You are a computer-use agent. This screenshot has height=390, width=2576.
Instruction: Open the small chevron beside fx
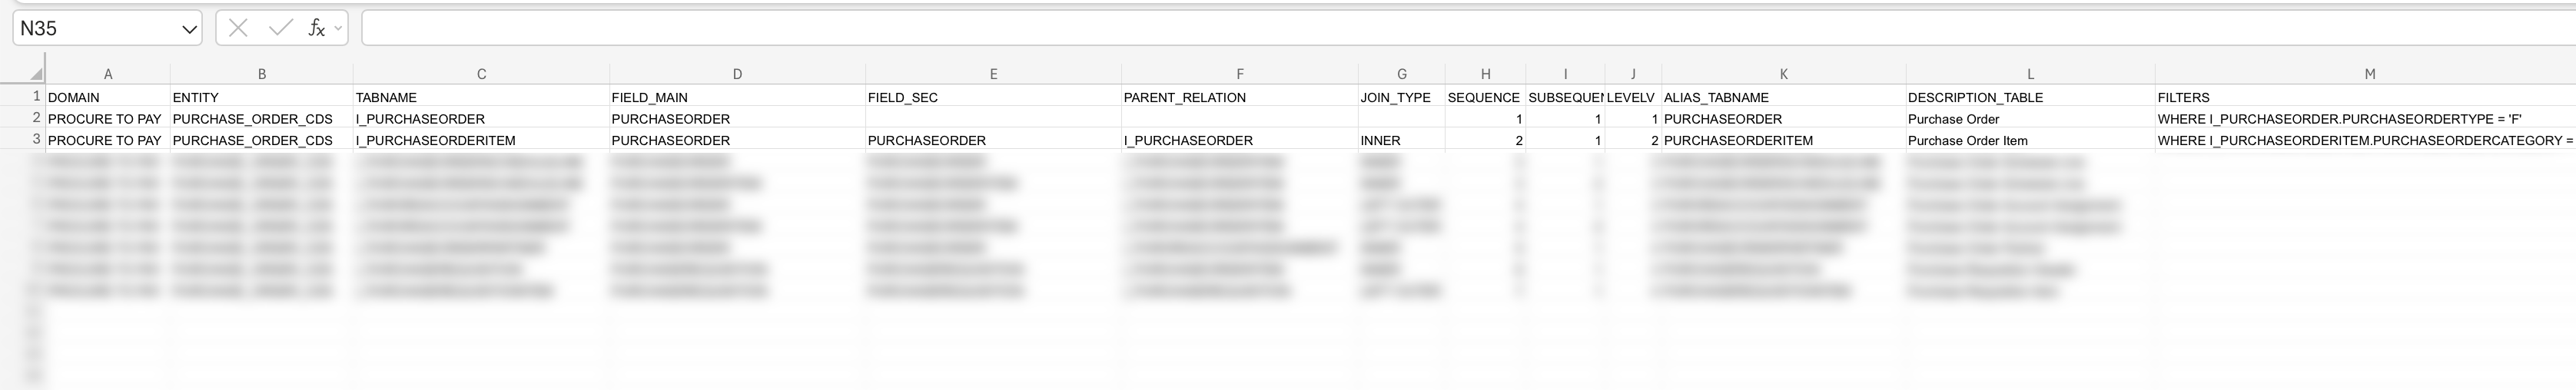click(x=338, y=28)
